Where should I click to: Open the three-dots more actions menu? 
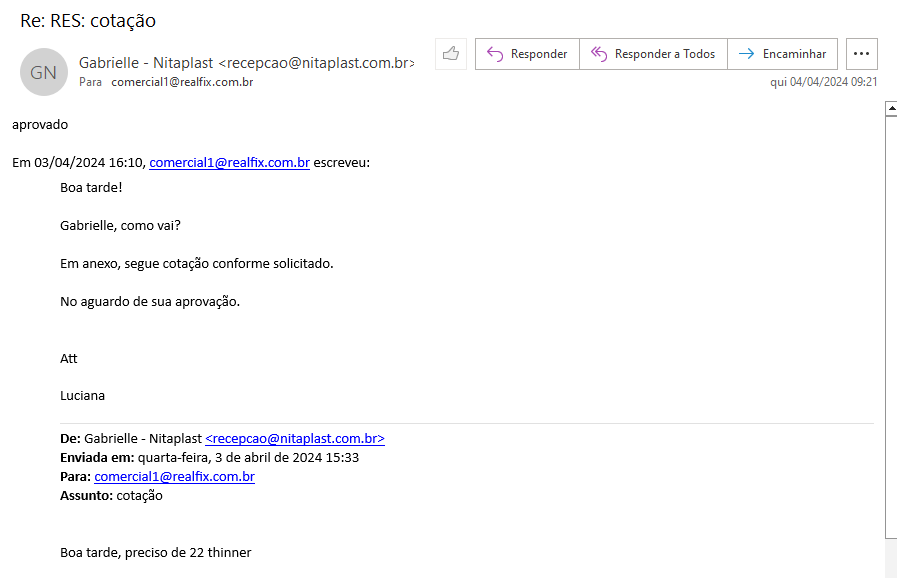click(862, 54)
